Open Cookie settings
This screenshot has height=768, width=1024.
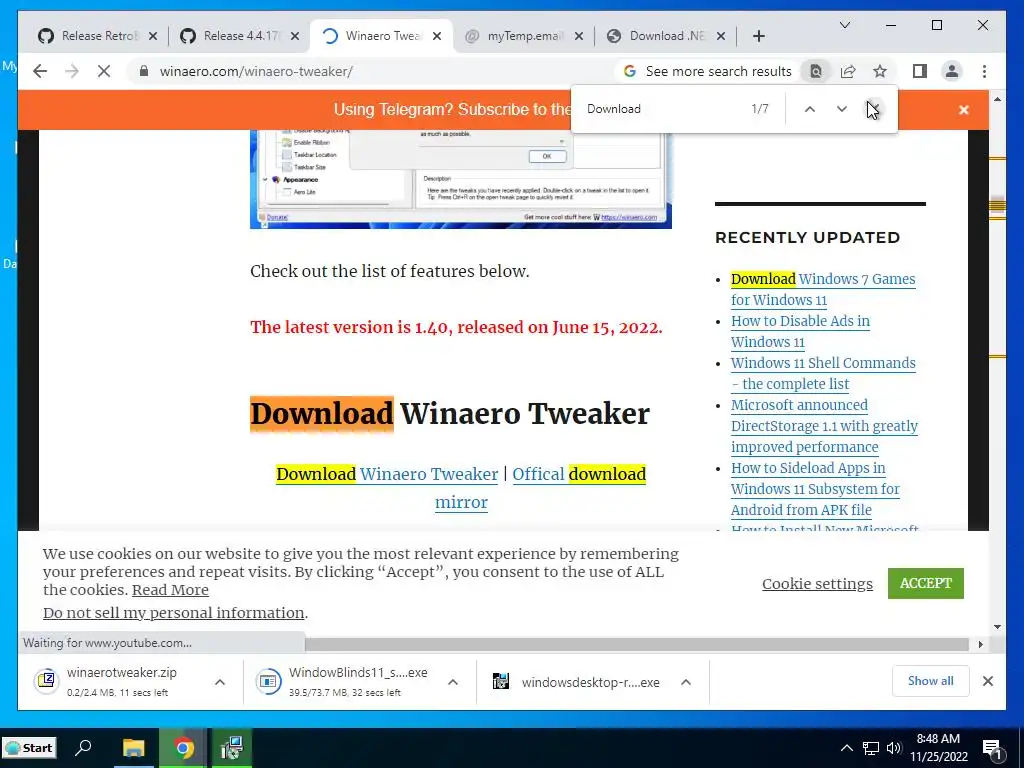point(817,583)
